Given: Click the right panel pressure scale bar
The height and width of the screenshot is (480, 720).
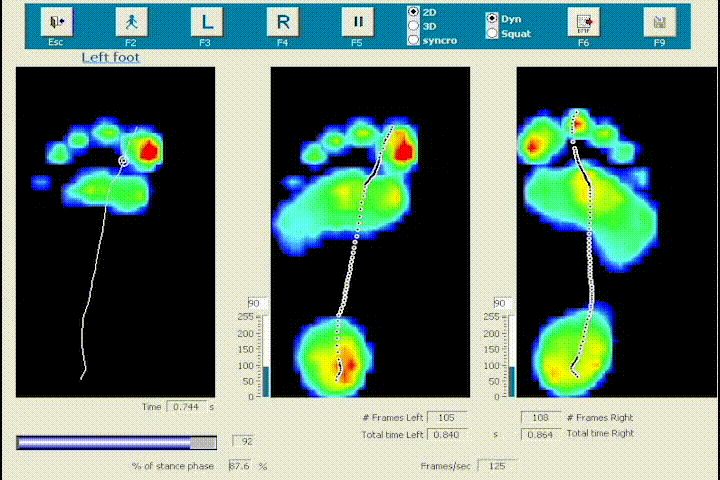Looking at the screenshot, I should pos(512,356).
